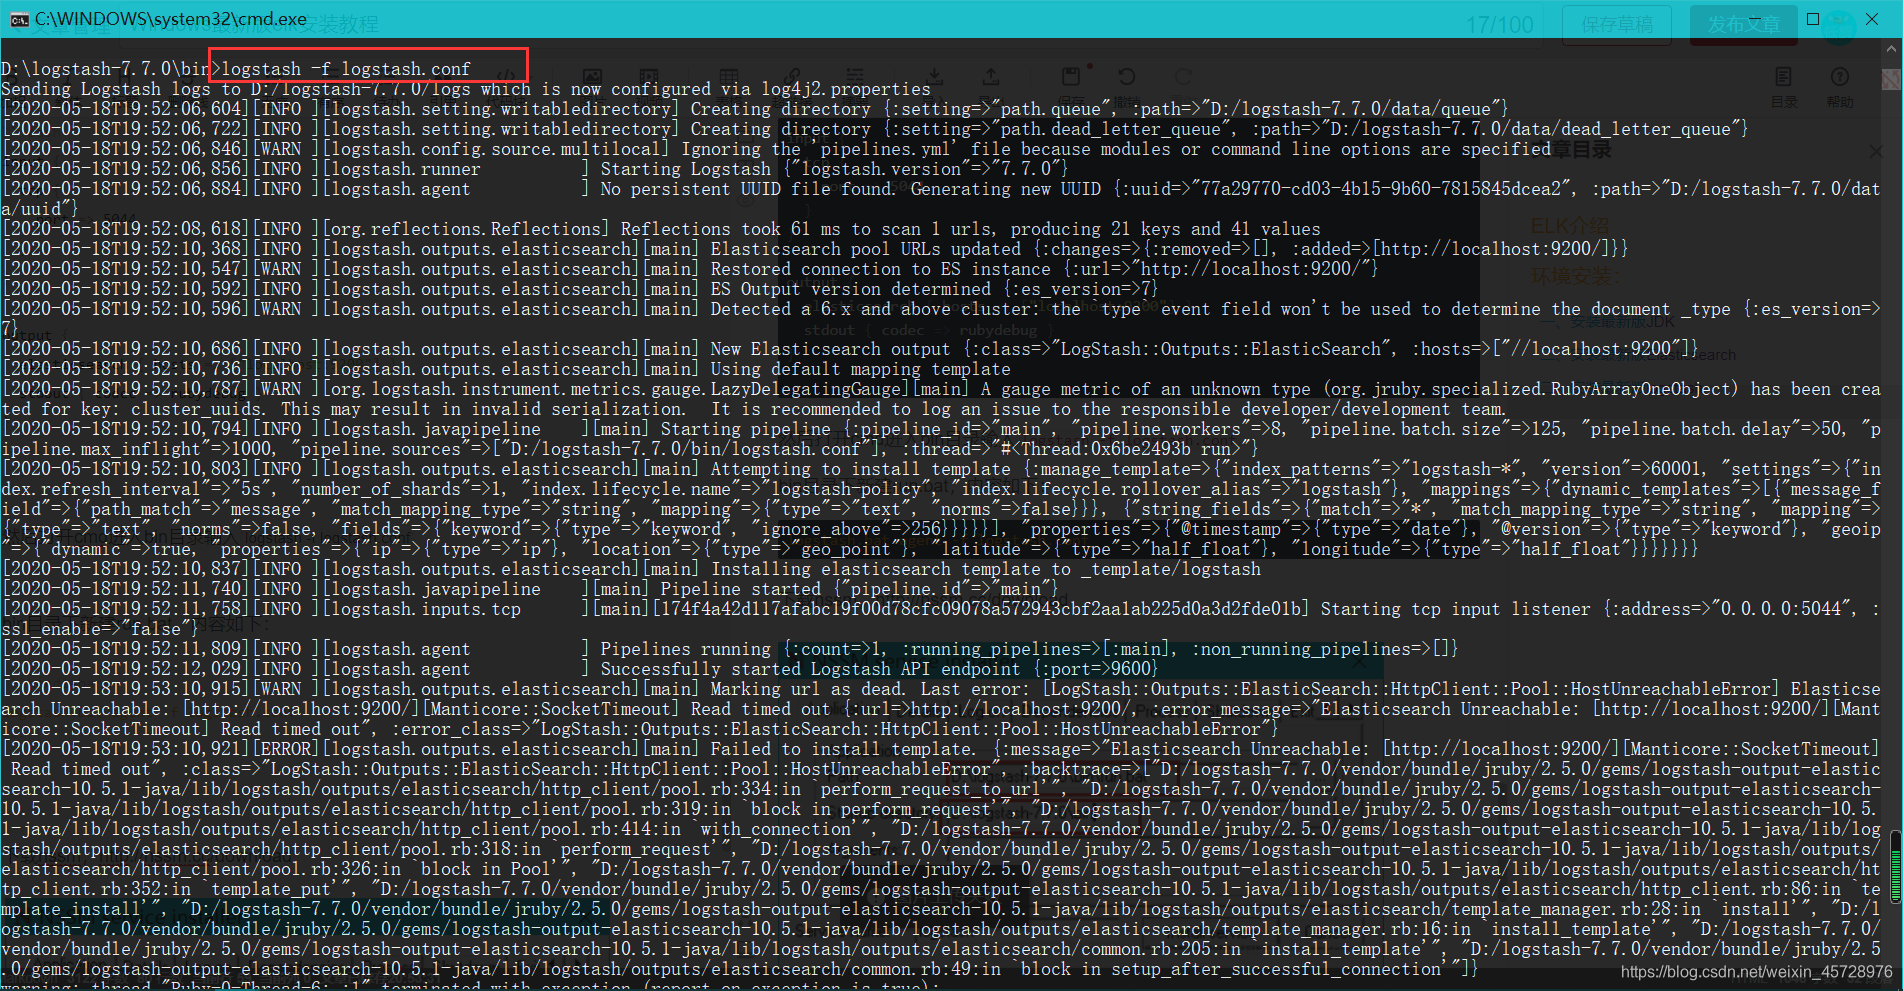Click the prompt path 'D:\logstash-7.7.0\bin'
Image resolution: width=1903 pixels, height=991 pixels.
click(x=106, y=69)
